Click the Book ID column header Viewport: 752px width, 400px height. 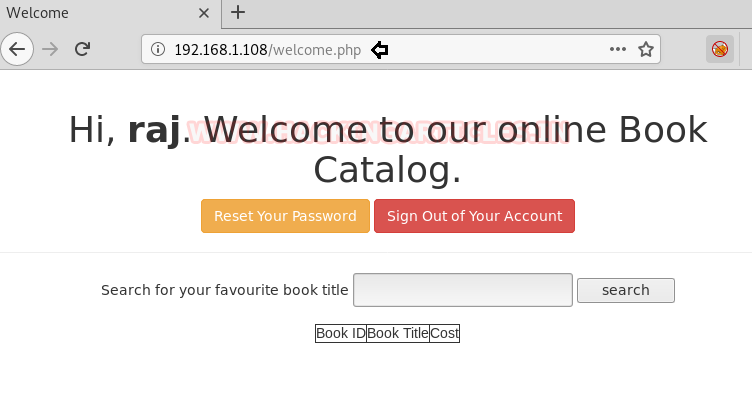point(341,333)
